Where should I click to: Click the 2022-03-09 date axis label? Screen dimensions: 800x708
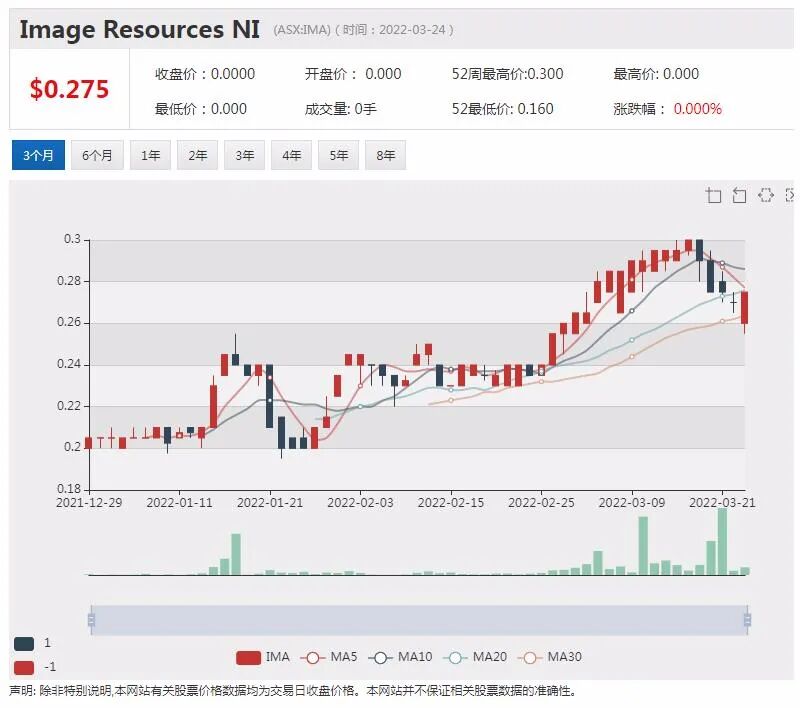[x=632, y=502]
